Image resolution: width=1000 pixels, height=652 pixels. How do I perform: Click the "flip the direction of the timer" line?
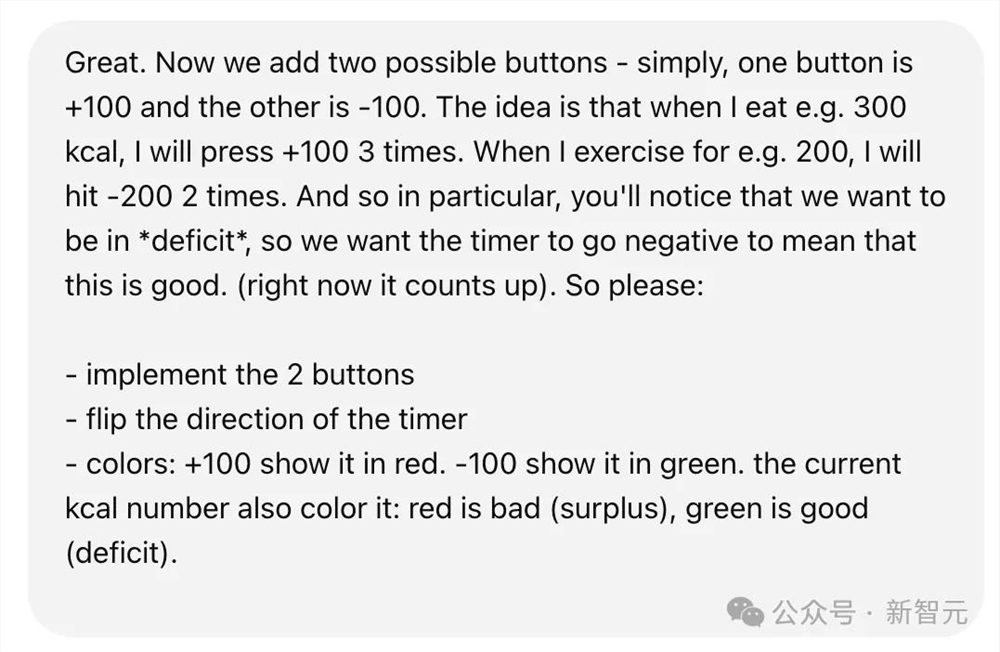click(266, 419)
